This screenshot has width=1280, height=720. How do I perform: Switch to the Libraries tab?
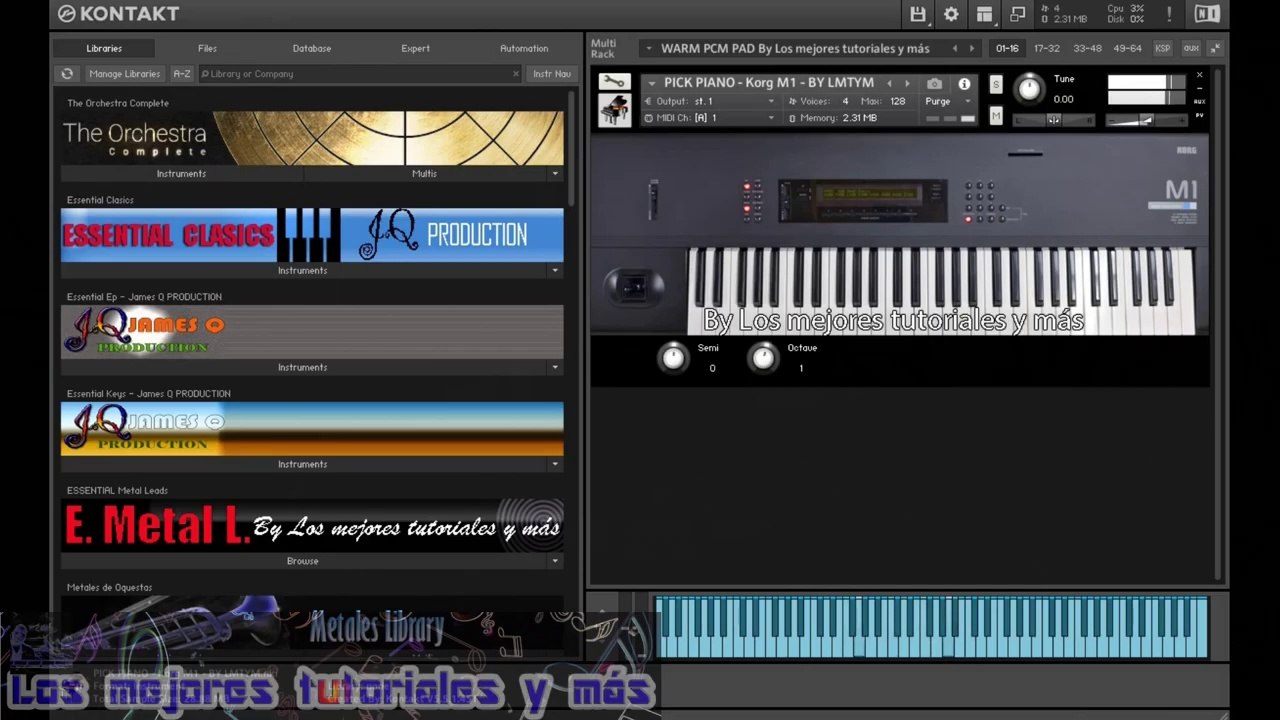[104, 48]
